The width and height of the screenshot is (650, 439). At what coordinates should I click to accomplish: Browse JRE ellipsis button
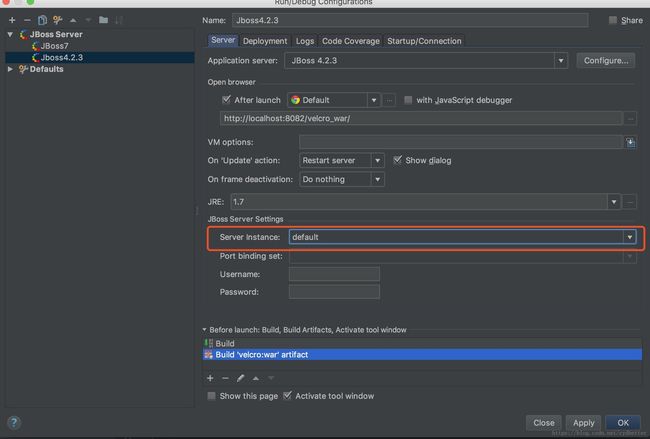630,202
